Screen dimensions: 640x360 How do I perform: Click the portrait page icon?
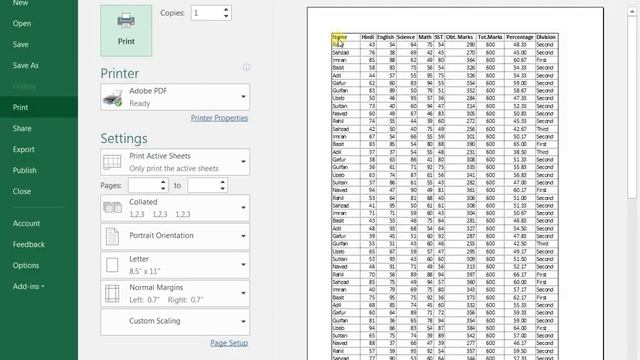tap(112, 236)
